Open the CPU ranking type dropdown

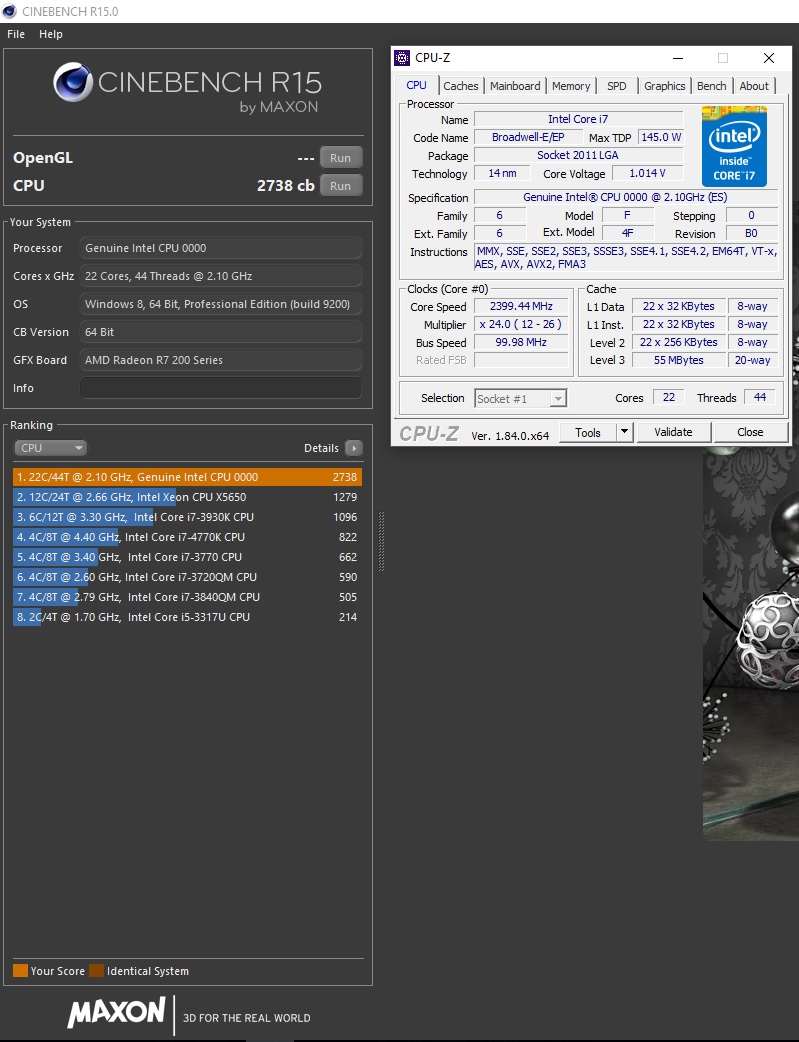pyautogui.click(x=51, y=448)
